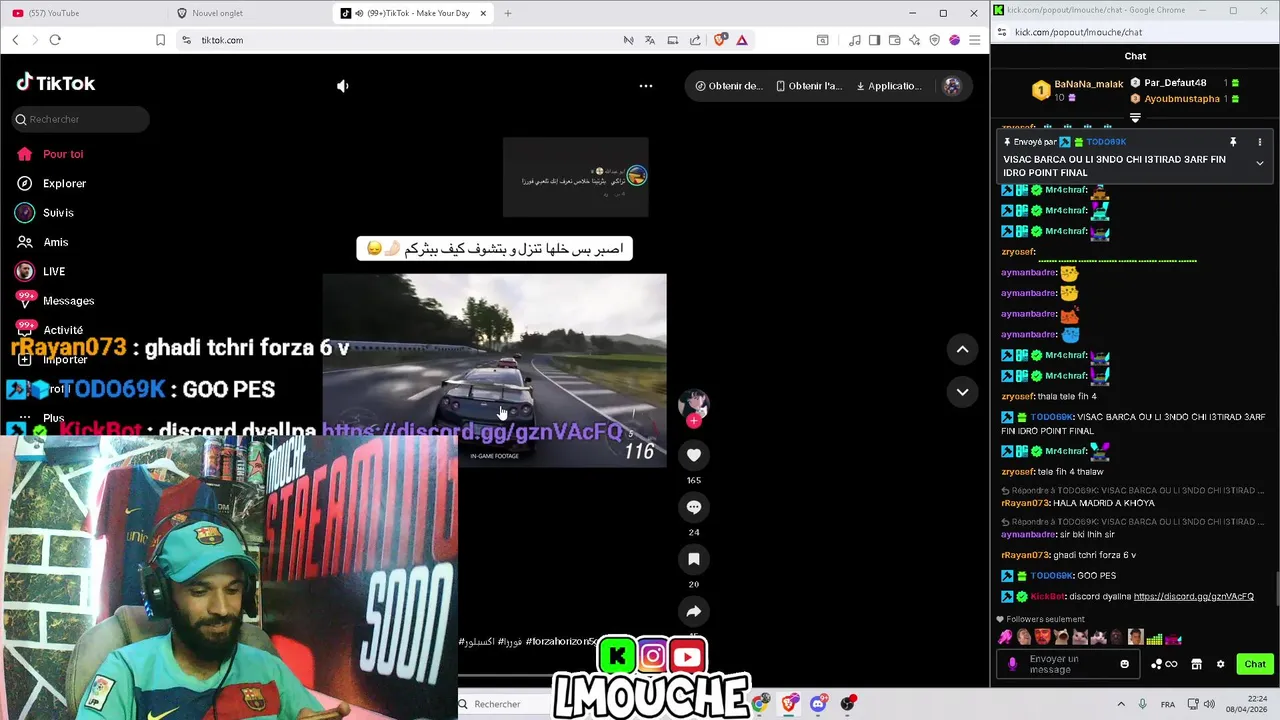This screenshot has width=1280, height=720.
Task: Open pinned message three-dots menu
Action: [1259, 142]
